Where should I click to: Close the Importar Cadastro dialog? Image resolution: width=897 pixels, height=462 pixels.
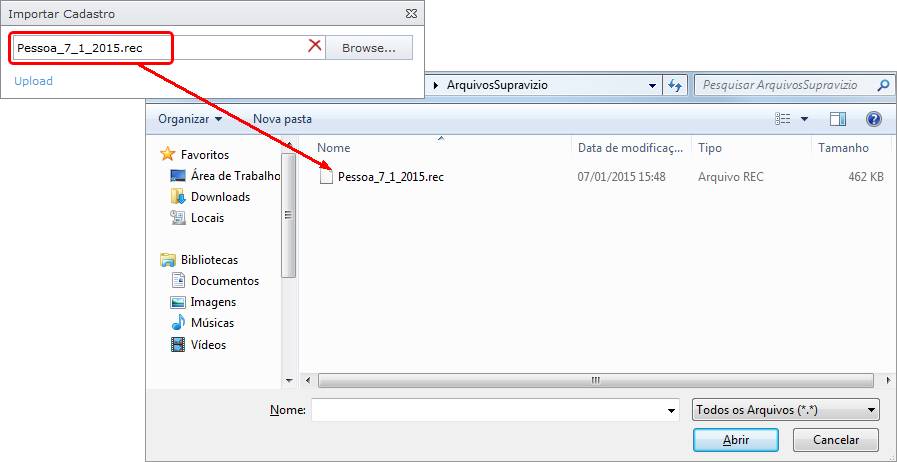coord(411,13)
